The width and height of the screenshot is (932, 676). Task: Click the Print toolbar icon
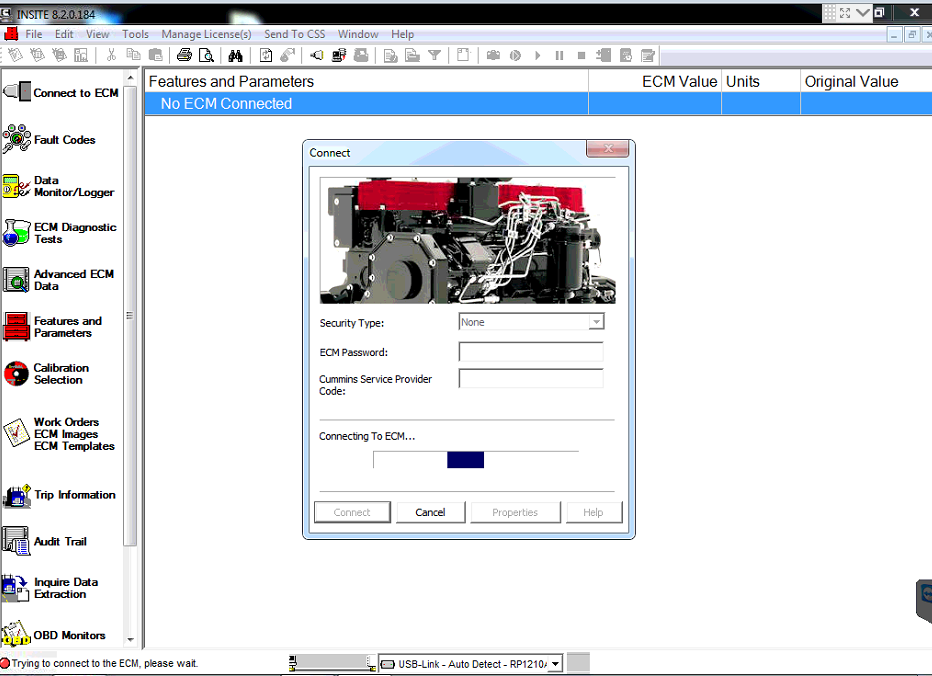pos(184,55)
